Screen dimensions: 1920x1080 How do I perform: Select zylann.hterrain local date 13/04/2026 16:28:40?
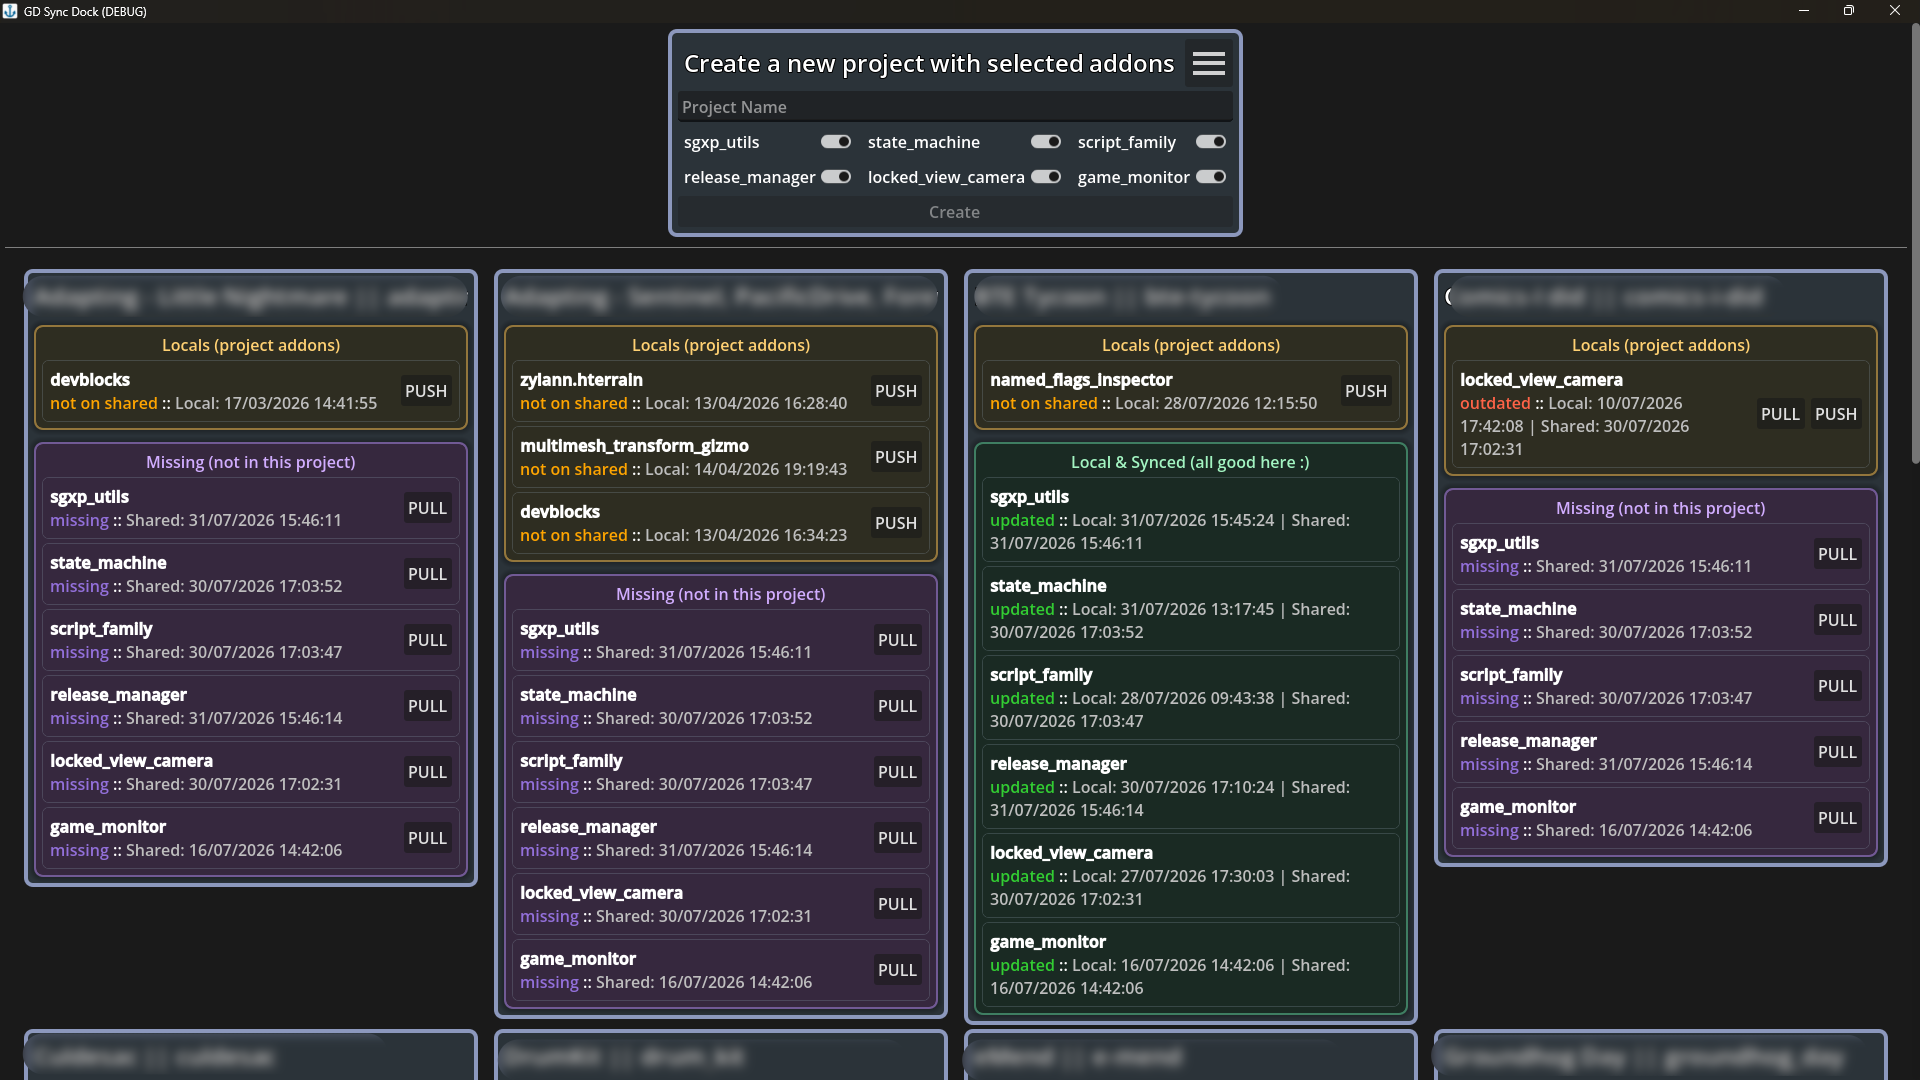point(770,403)
